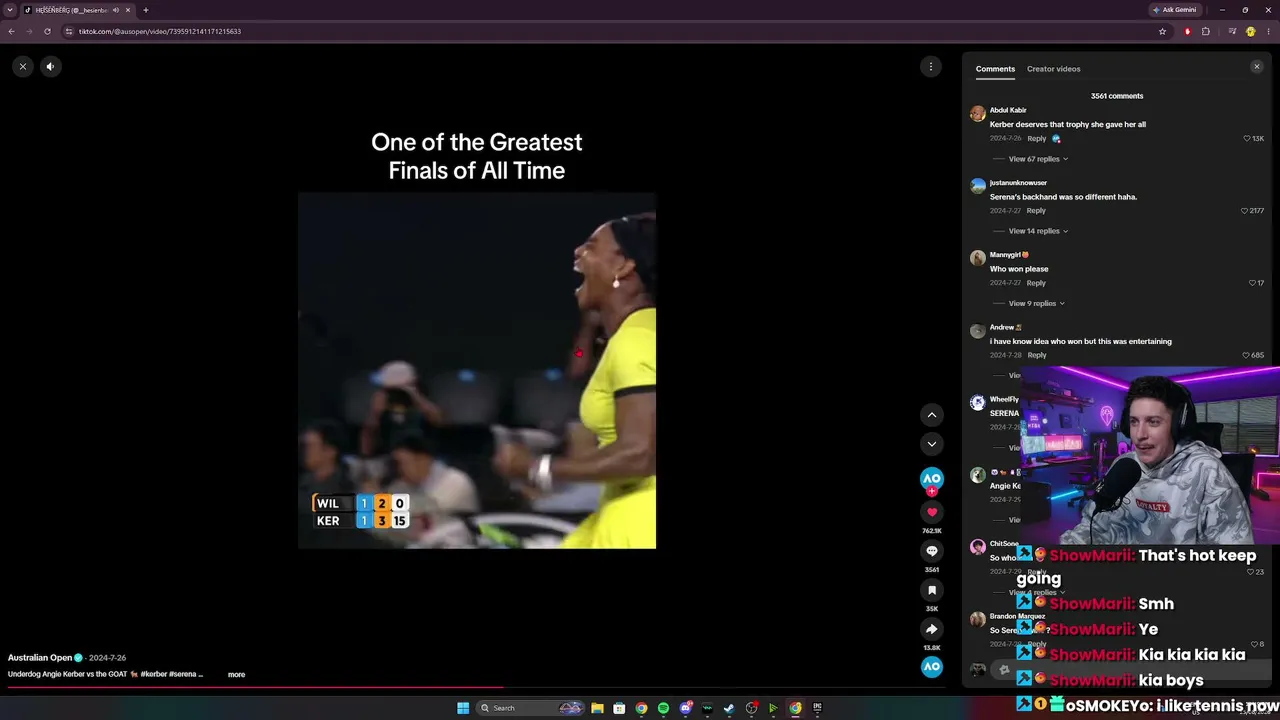Expand 14 replies under justanunknowuser
The height and width of the screenshot is (720, 1280).
[x=1038, y=231]
